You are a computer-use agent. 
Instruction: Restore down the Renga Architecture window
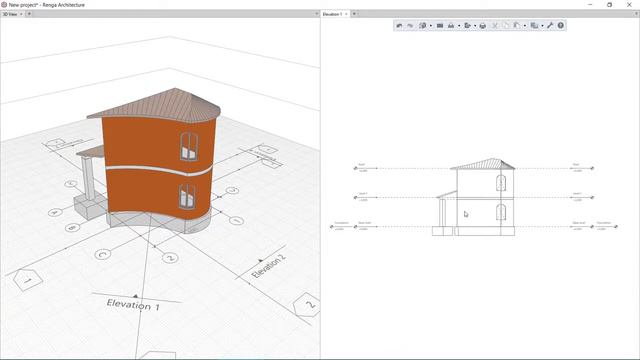pyautogui.click(x=609, y=4)
